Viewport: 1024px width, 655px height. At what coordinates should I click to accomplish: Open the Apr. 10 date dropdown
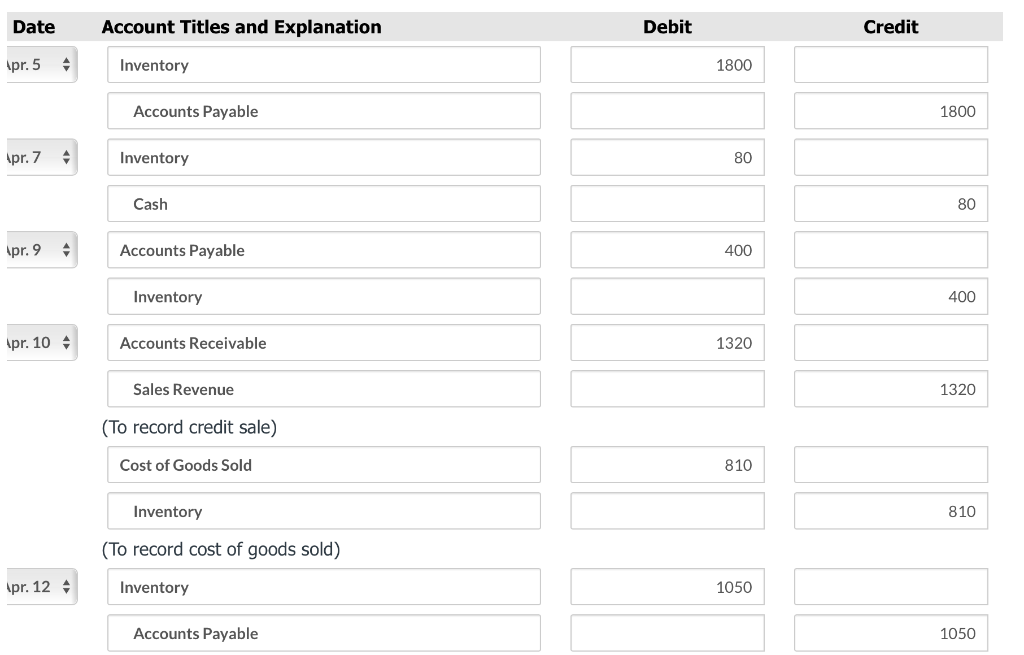tap(40, 343)
